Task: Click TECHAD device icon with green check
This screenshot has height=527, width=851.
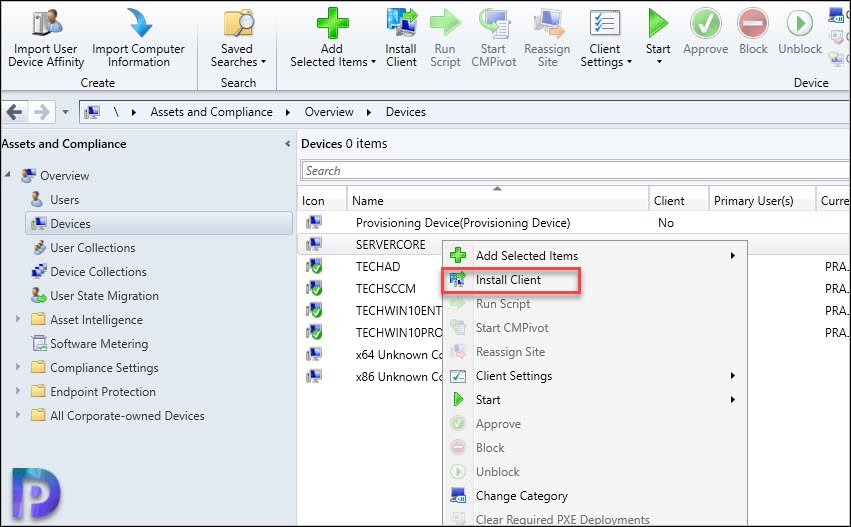Action: point(314,266)
